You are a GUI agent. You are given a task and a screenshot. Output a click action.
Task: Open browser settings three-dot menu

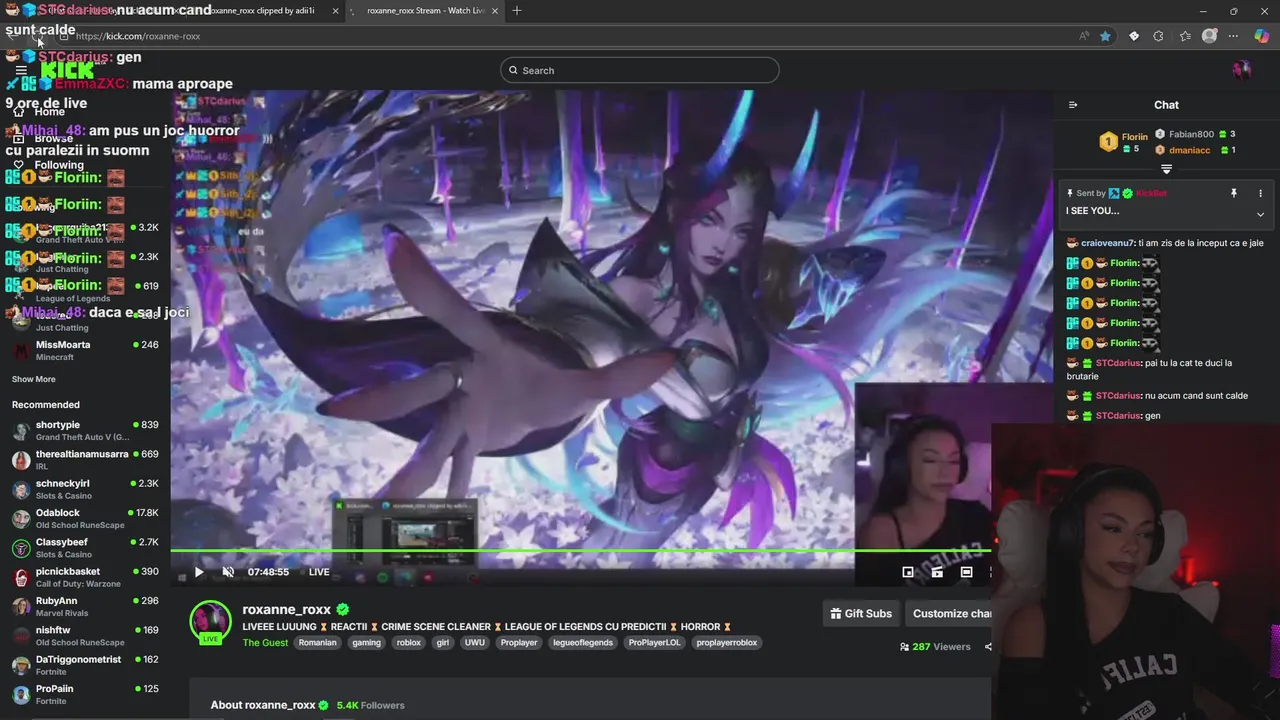(1233, 36)
